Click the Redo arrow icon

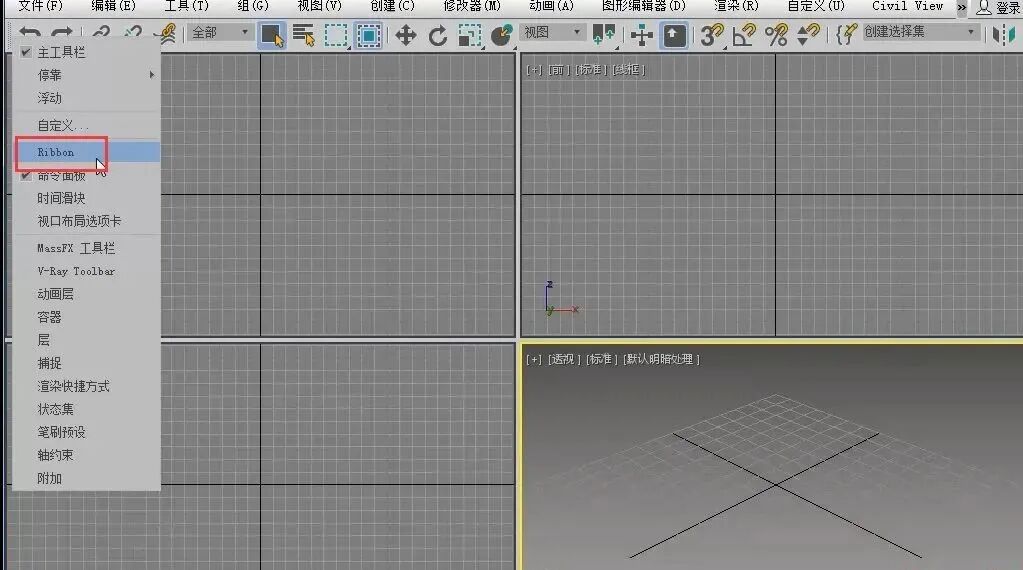coord(62,33)
